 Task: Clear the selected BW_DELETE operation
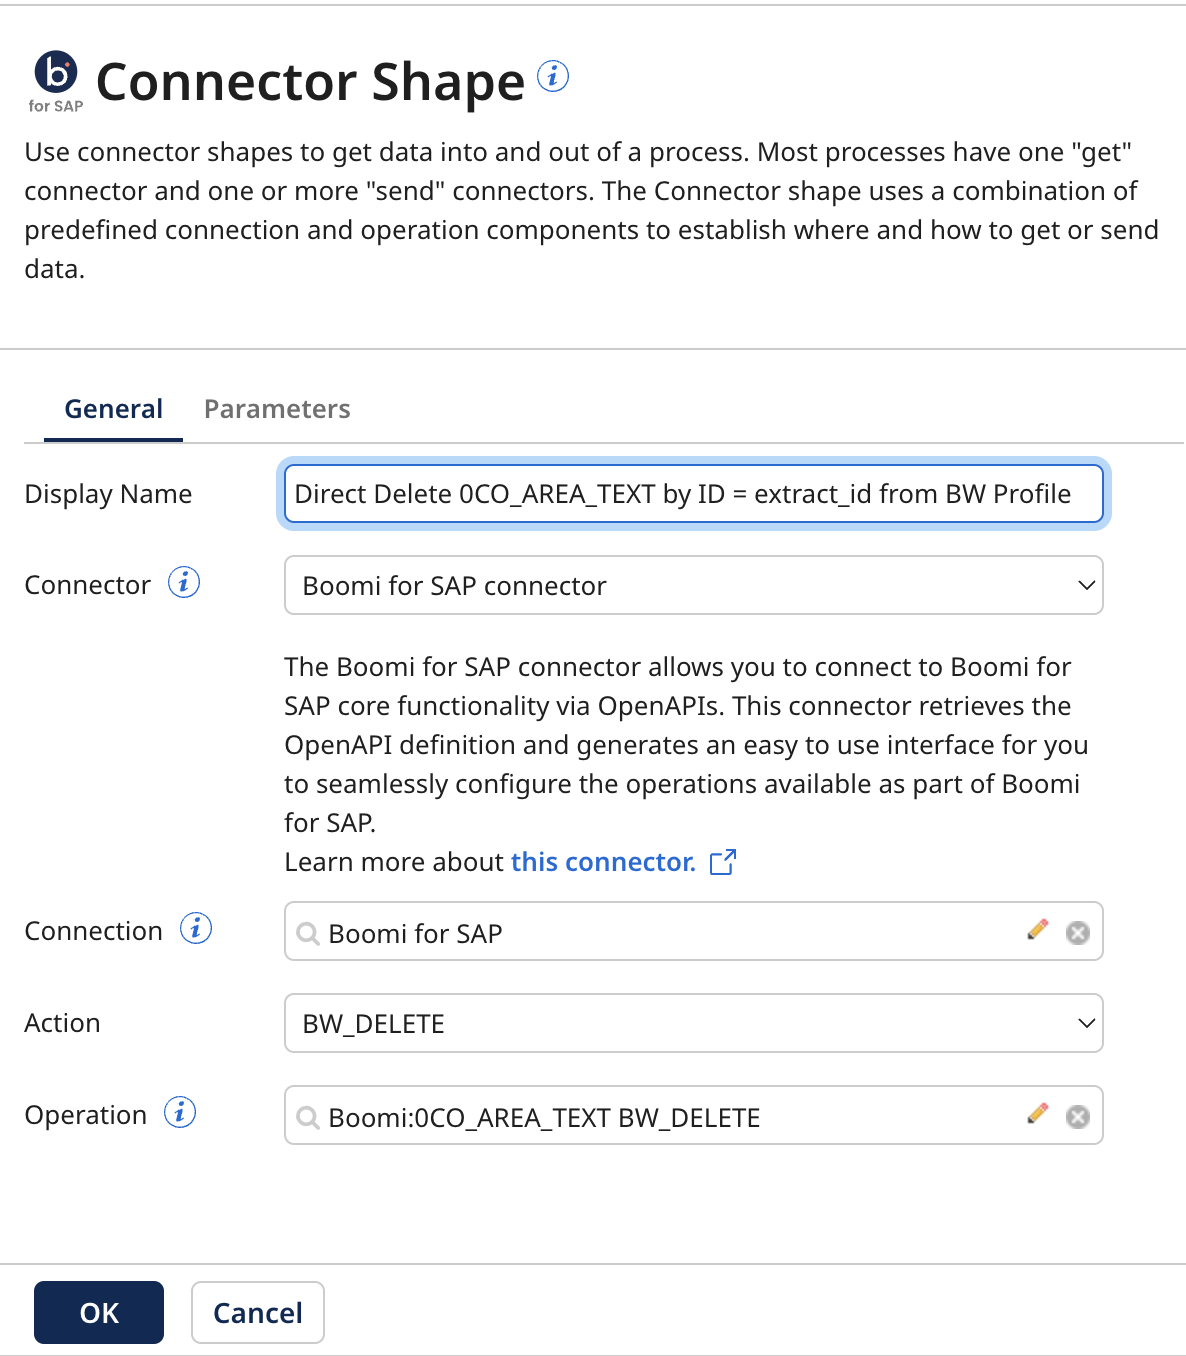[x=1077, y=1117]
